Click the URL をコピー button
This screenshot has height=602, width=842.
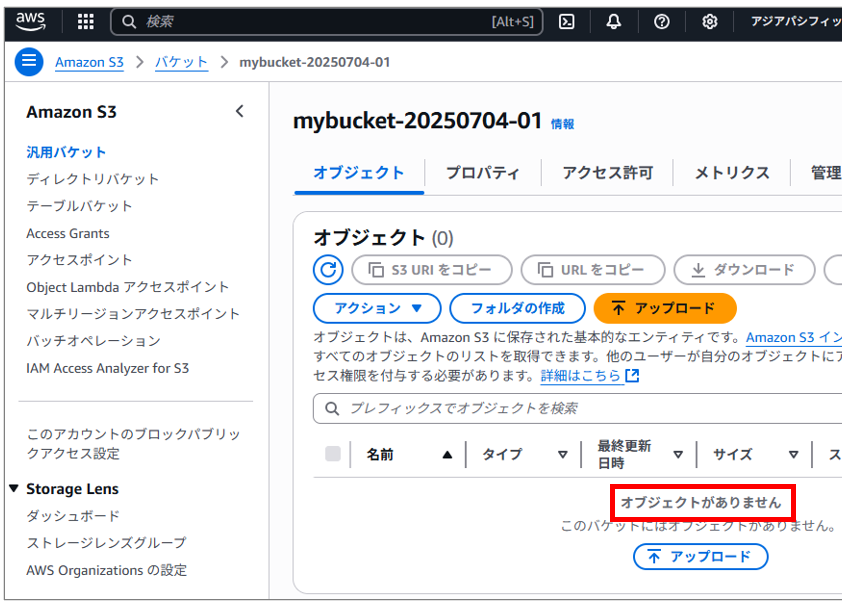click(x=593, y=270)
